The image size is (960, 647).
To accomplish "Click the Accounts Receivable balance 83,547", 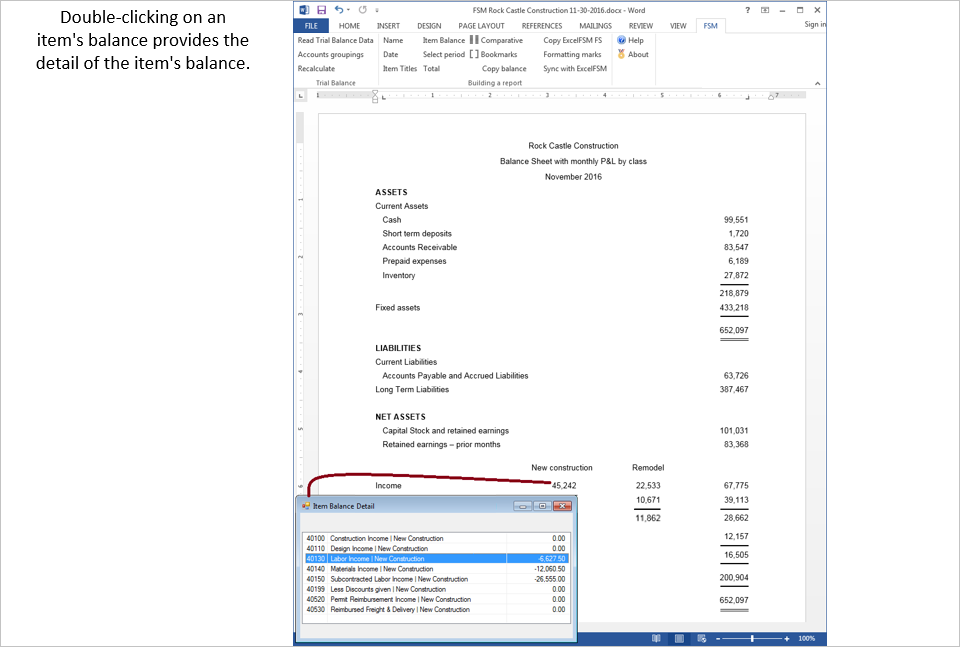I will (736, 247).
